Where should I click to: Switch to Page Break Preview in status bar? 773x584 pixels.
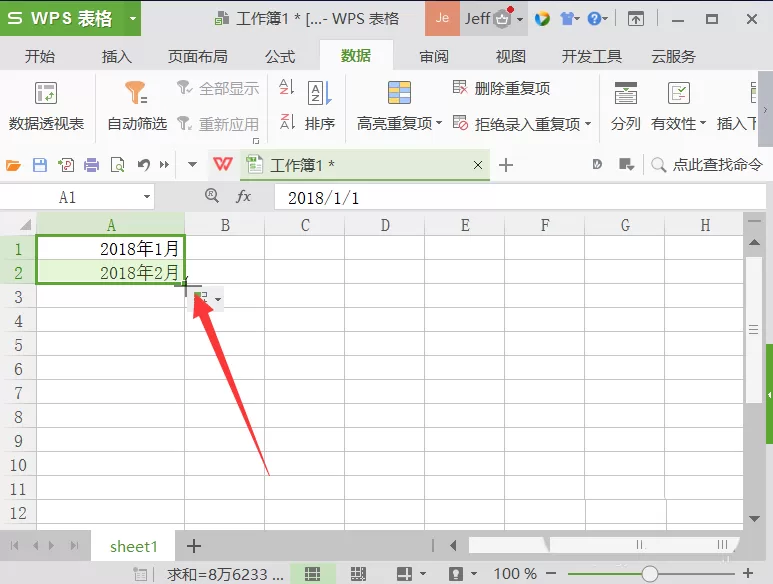point(358,574)
